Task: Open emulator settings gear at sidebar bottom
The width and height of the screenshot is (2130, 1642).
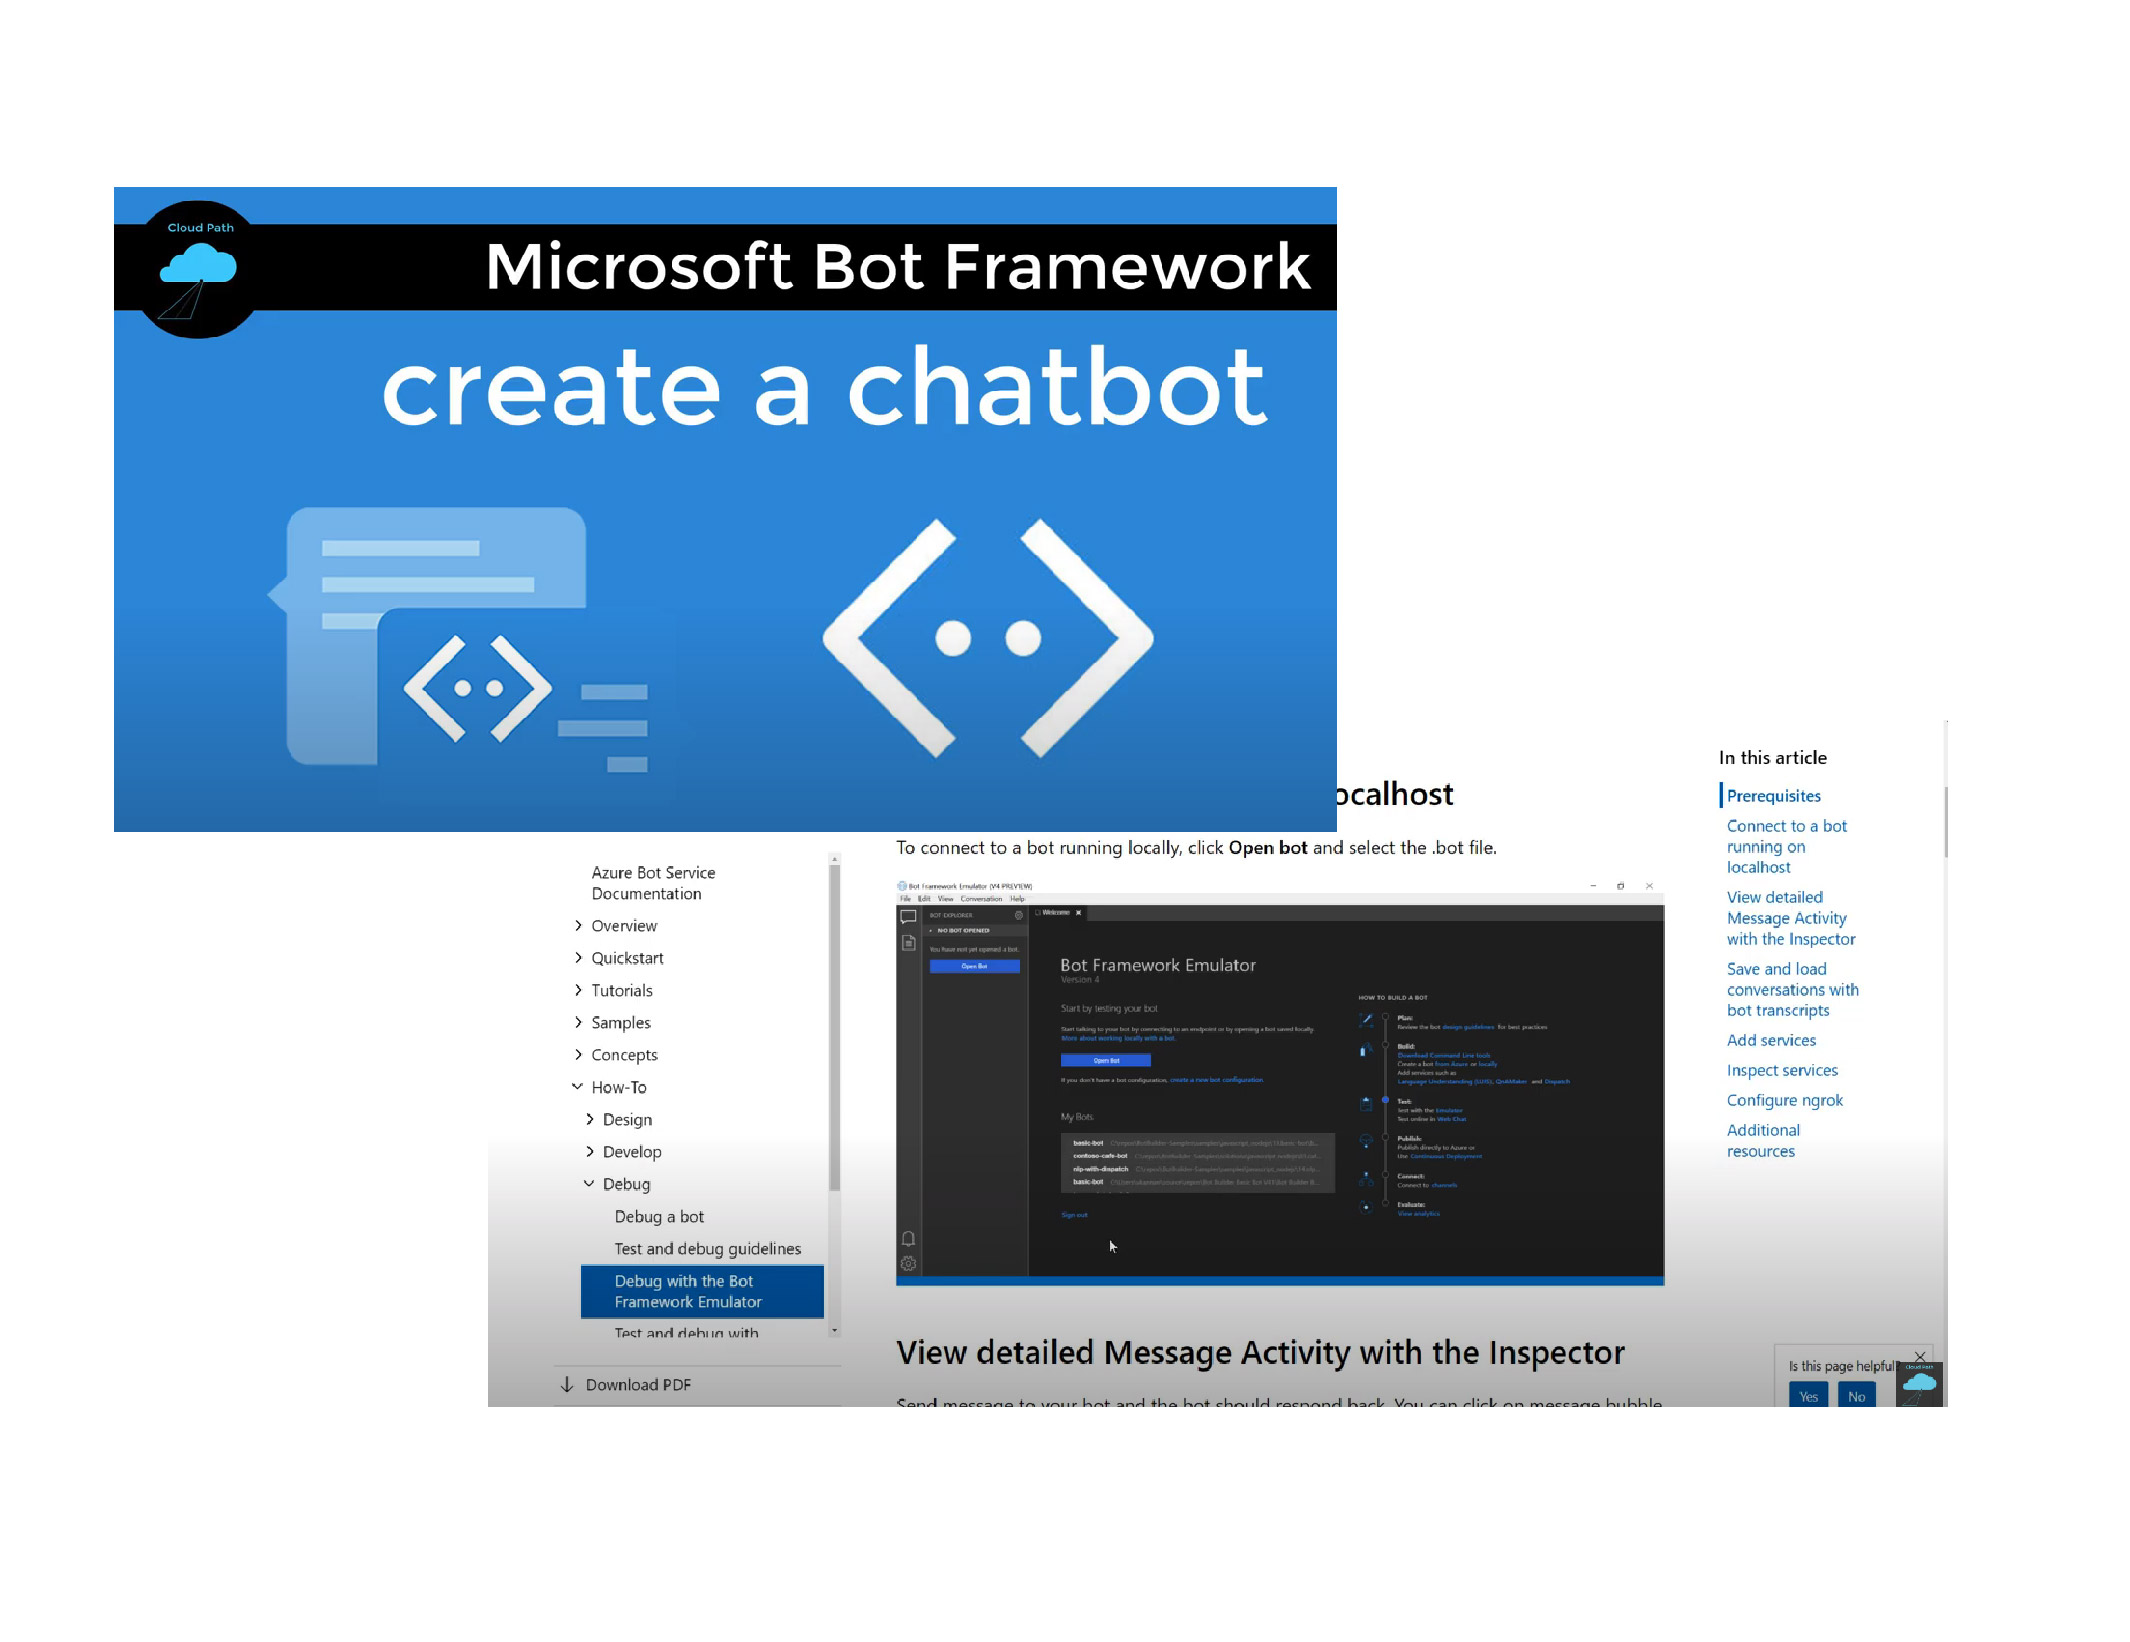Action: [908, 1264]
